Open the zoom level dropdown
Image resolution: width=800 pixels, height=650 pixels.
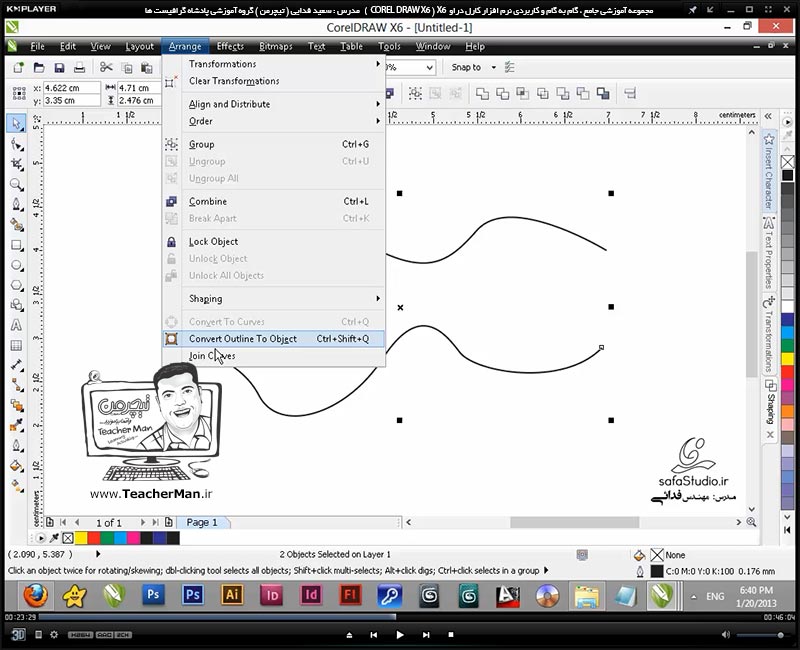(x=430, y=67)
